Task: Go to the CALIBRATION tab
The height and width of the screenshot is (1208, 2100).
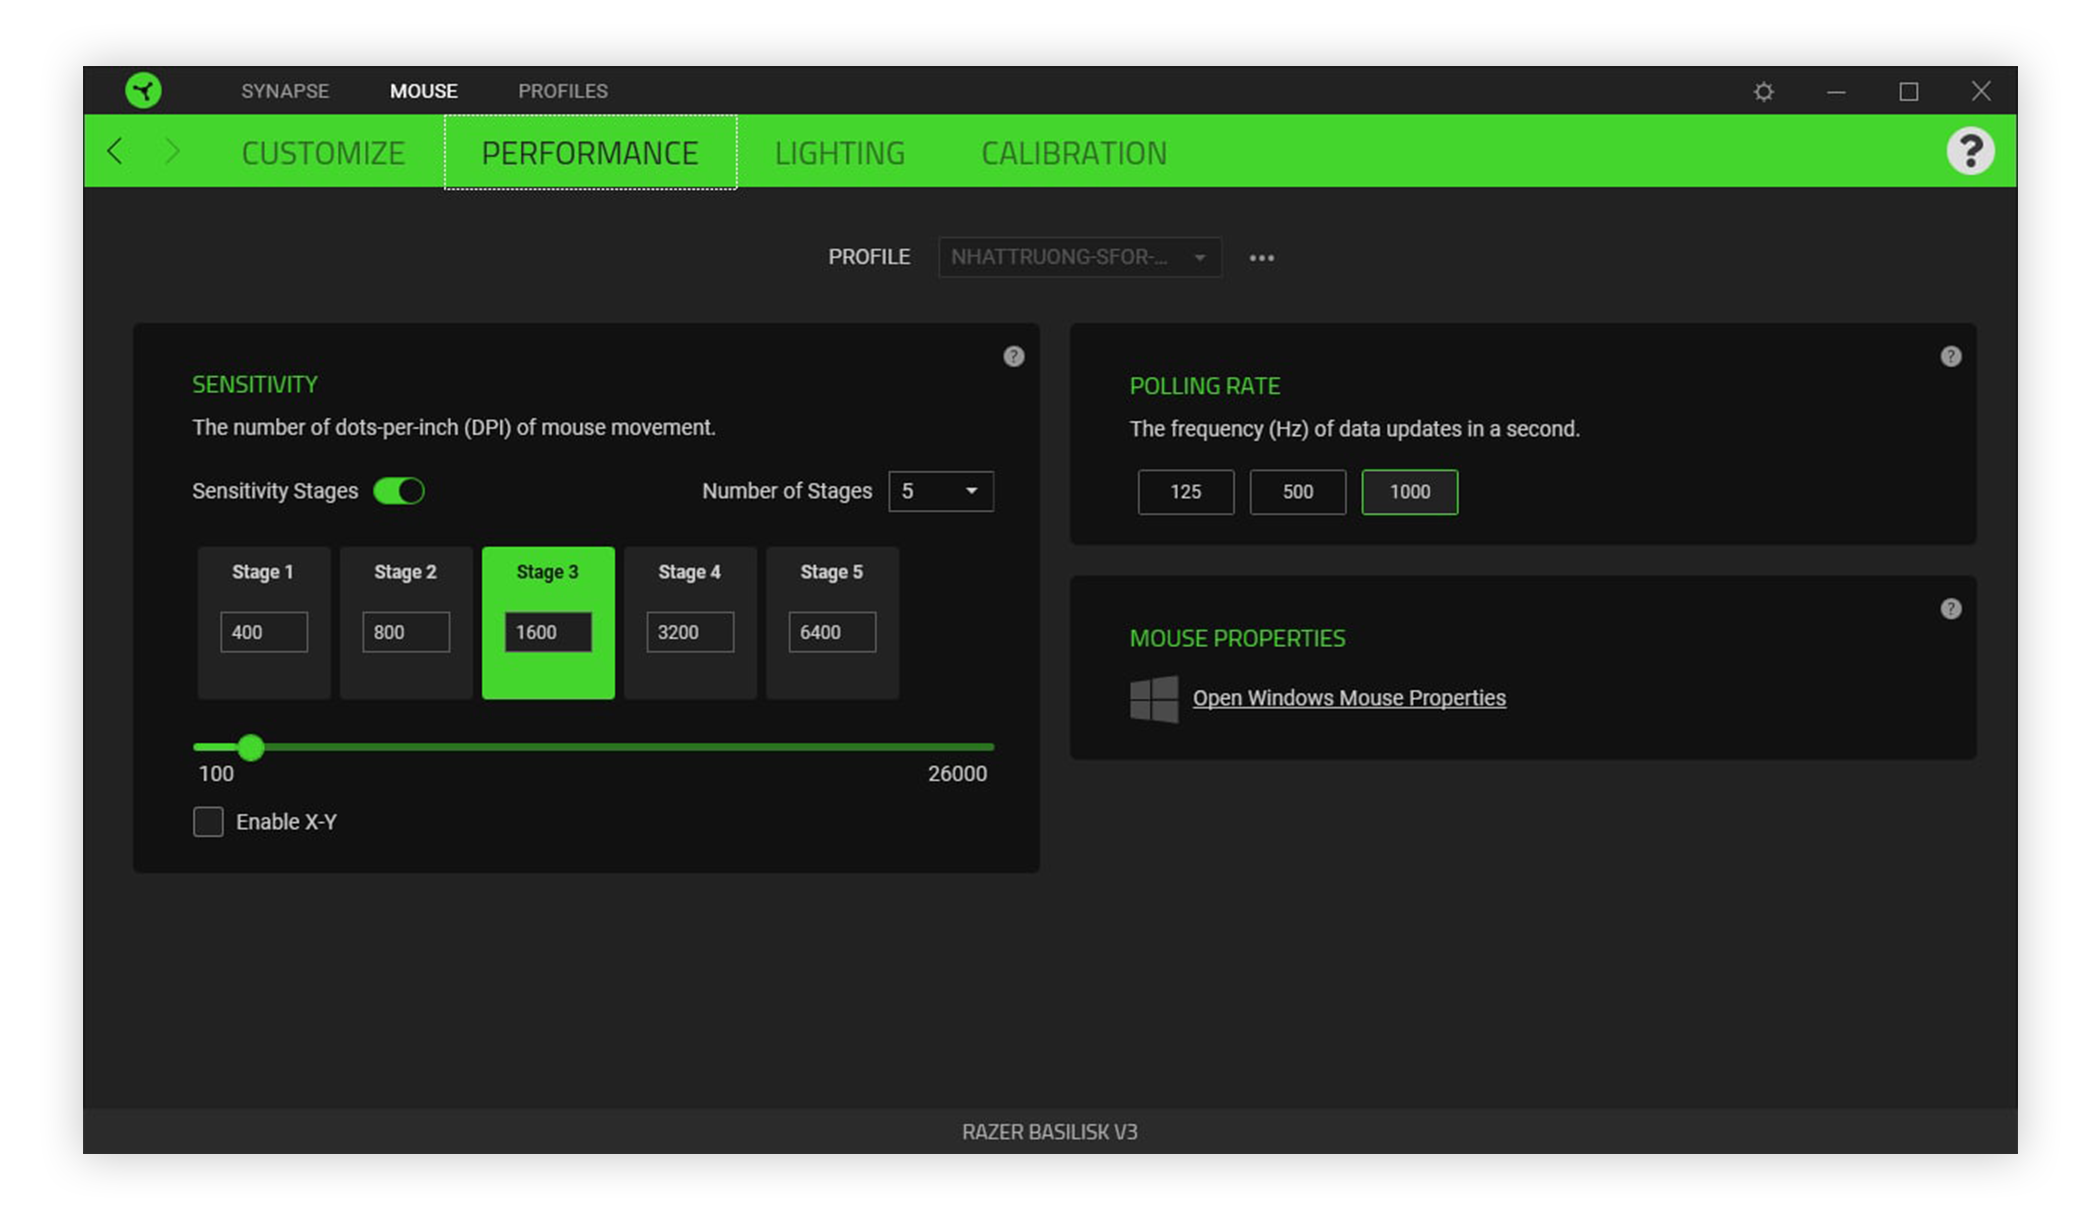Action: tap(1074, 153)
